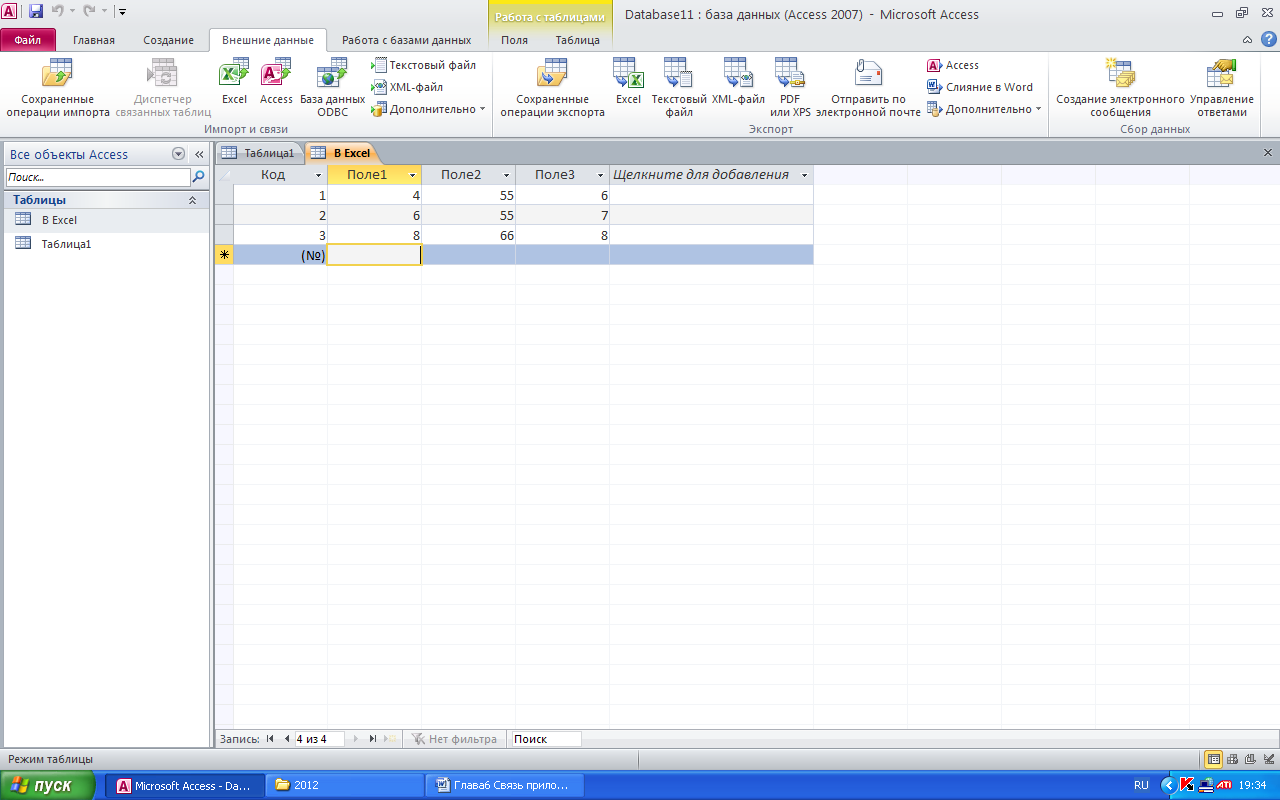Open Работа с базами данных tab
The width and height of the screenshot is (1280, 800).
pyautogui.click(x=406, y=40)
